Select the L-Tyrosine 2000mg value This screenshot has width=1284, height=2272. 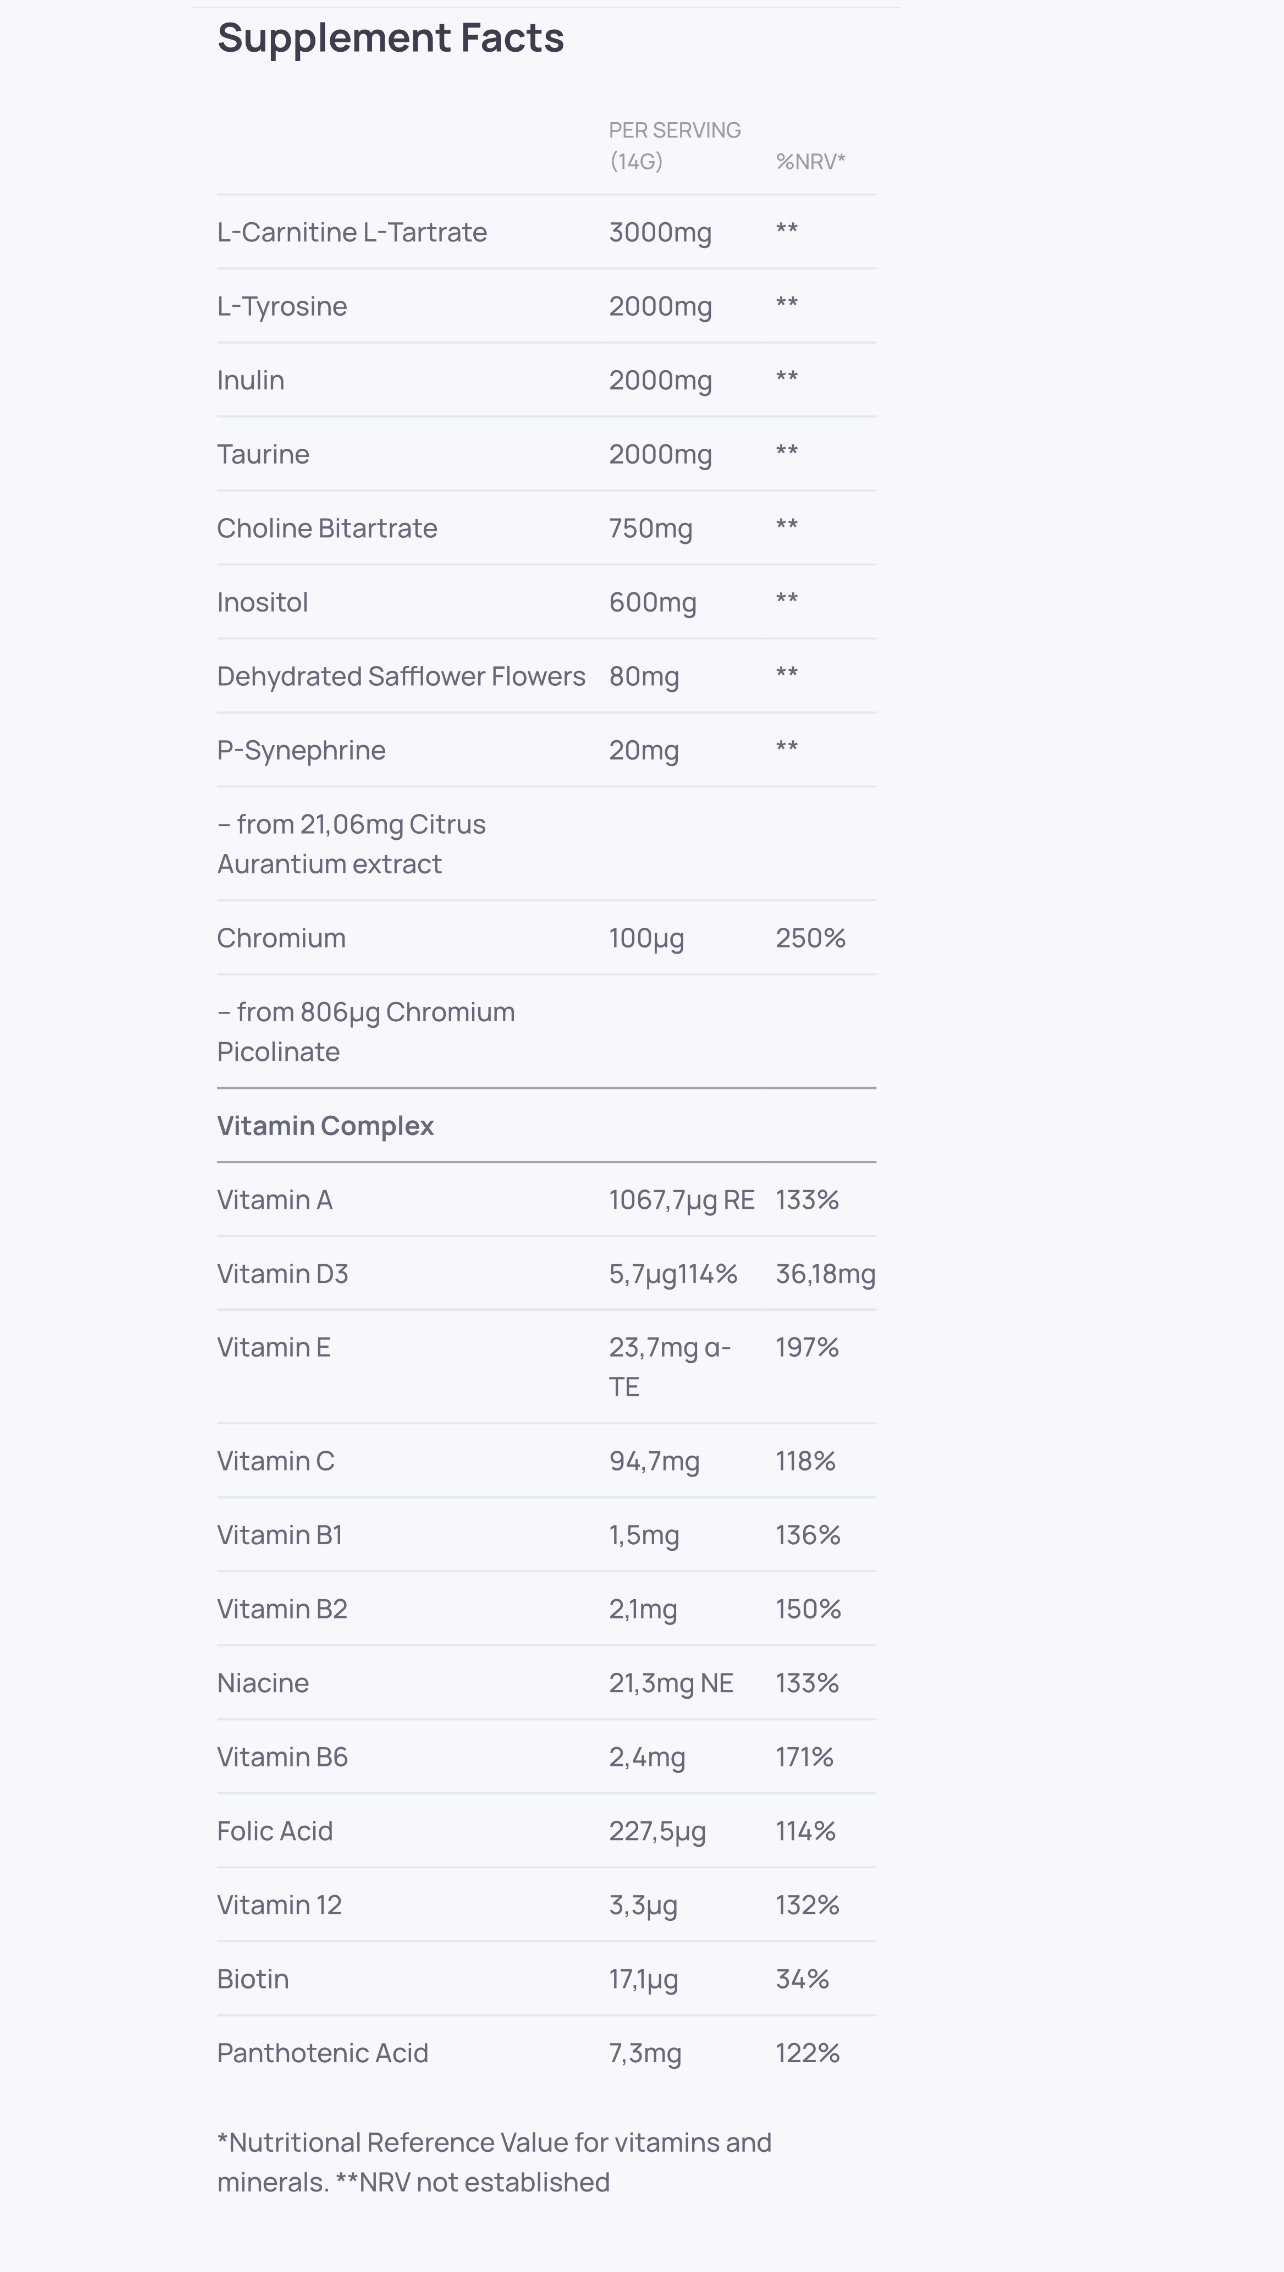pos(660,306)
